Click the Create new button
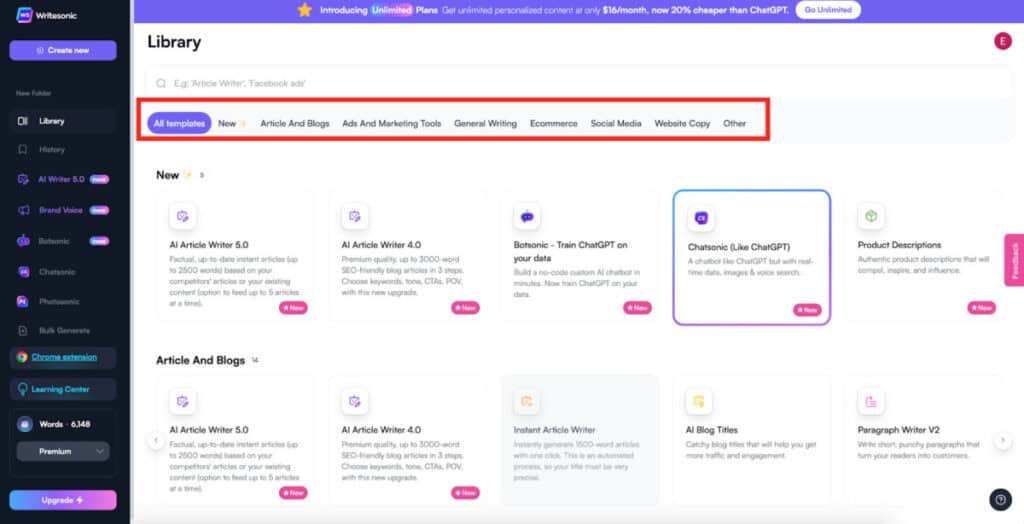 point(63,50)
